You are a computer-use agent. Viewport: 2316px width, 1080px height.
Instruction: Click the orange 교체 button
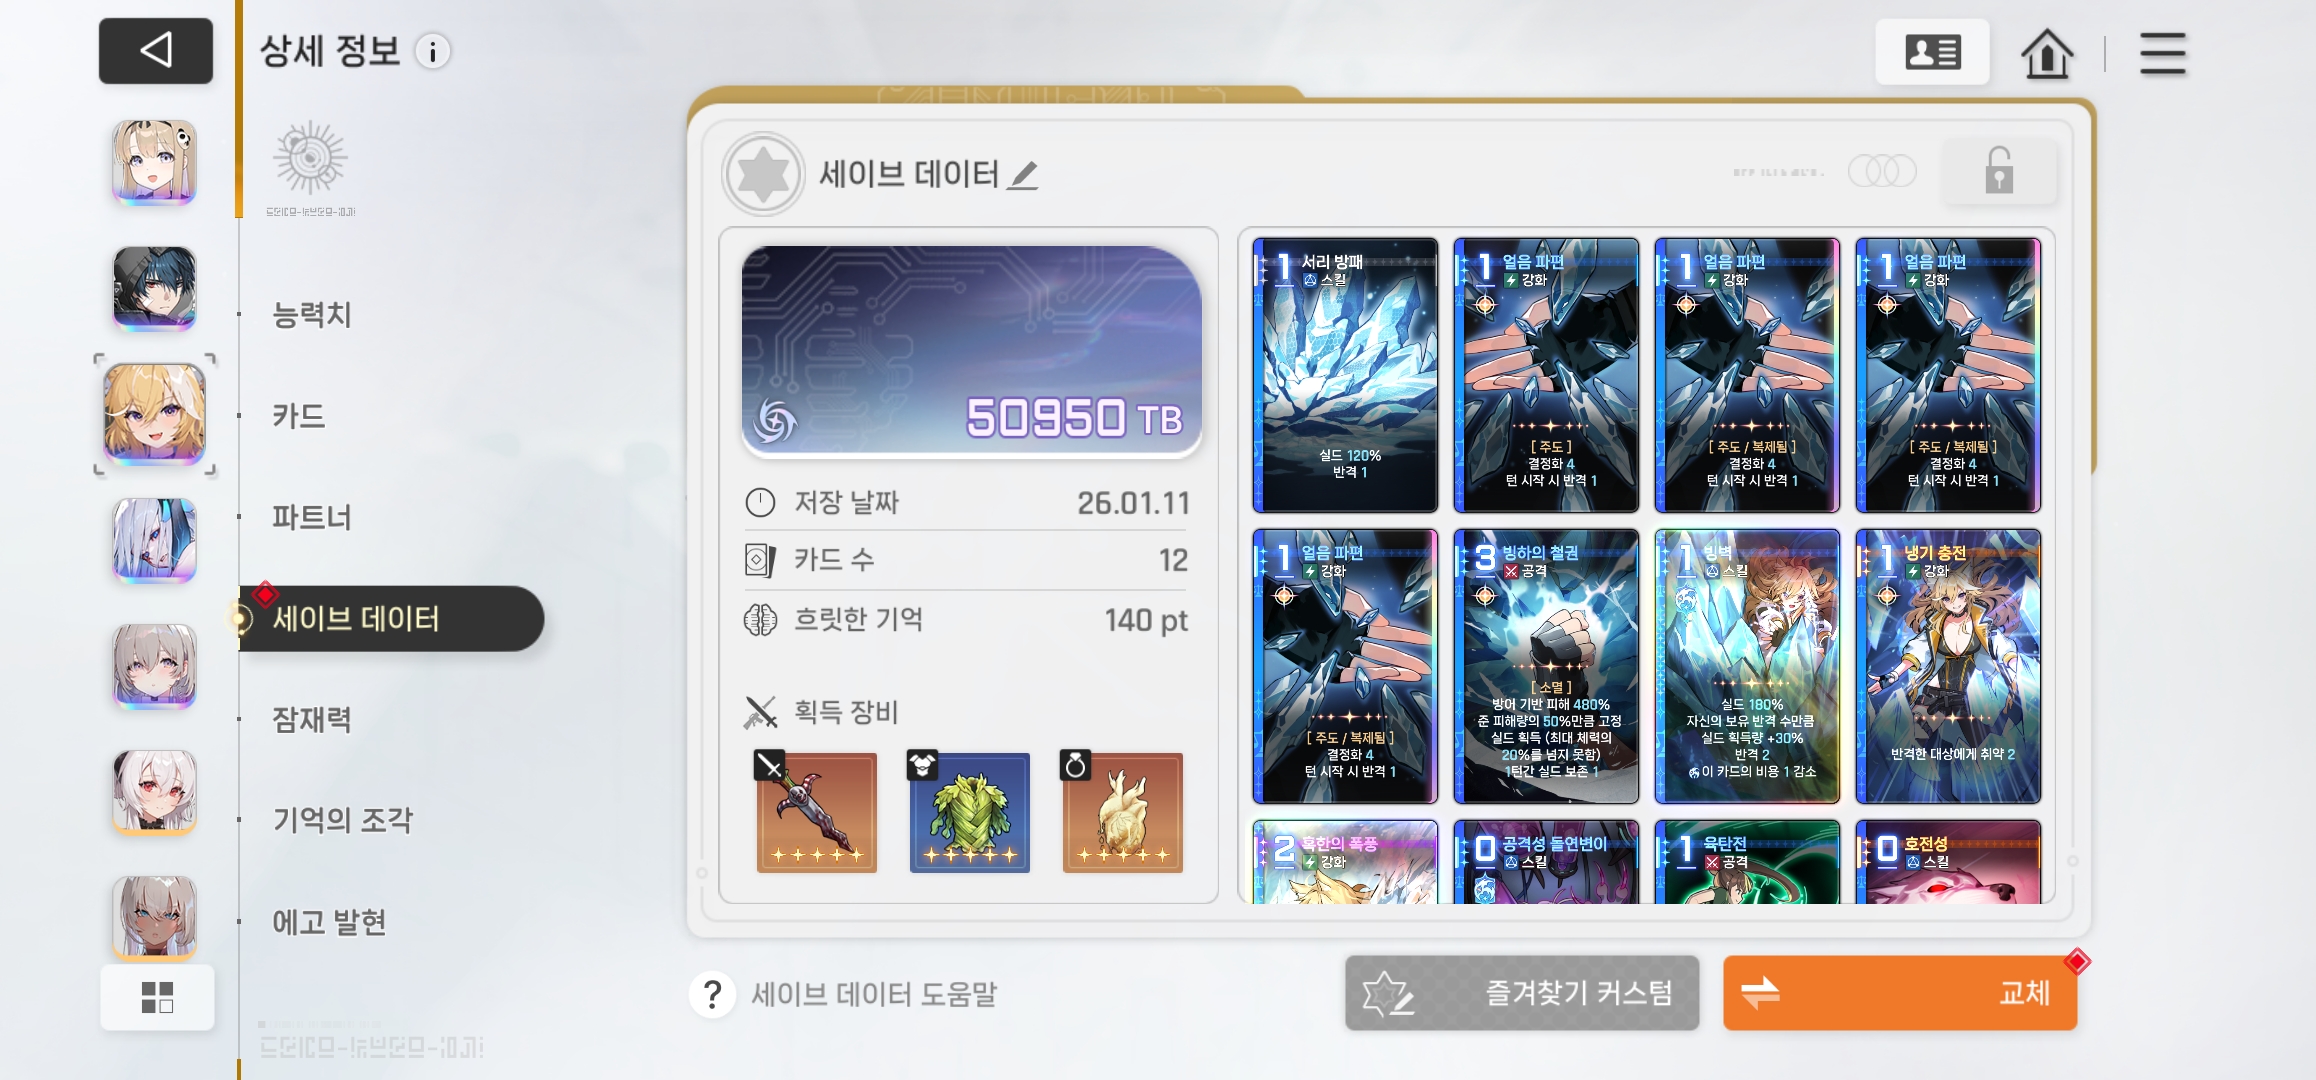point(1899,993)
